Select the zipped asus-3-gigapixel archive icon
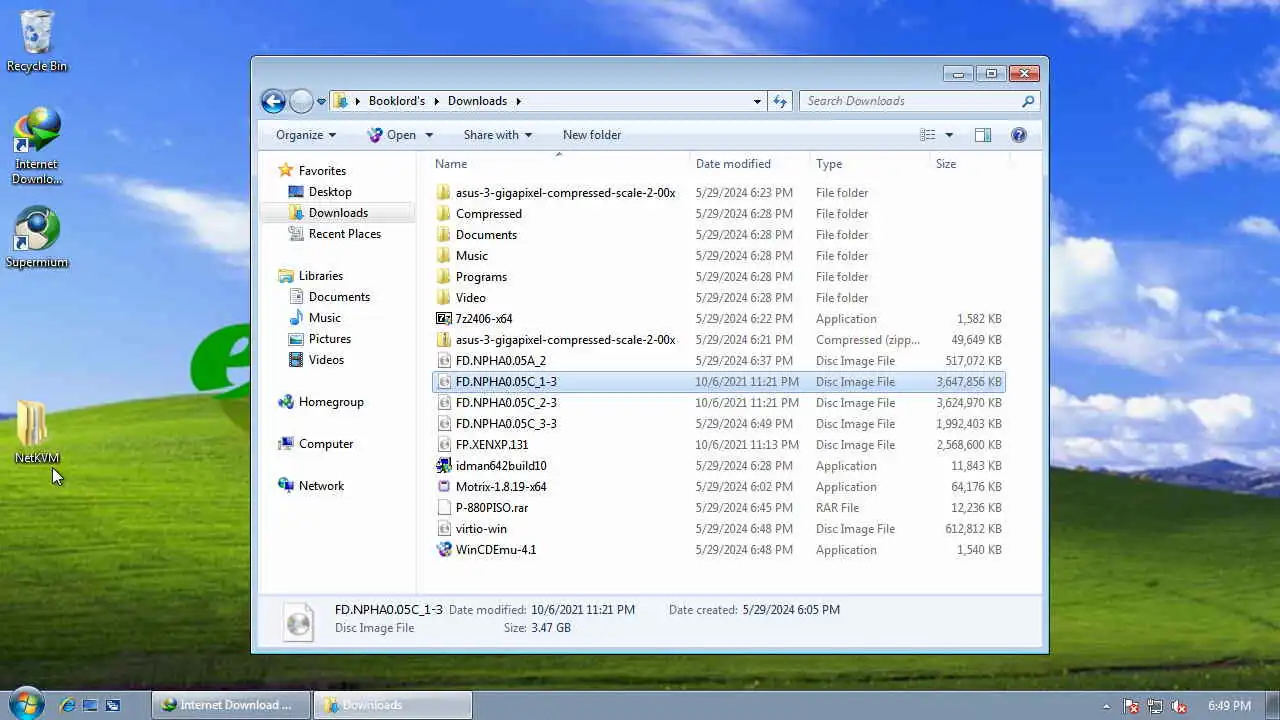 [444, 340]
